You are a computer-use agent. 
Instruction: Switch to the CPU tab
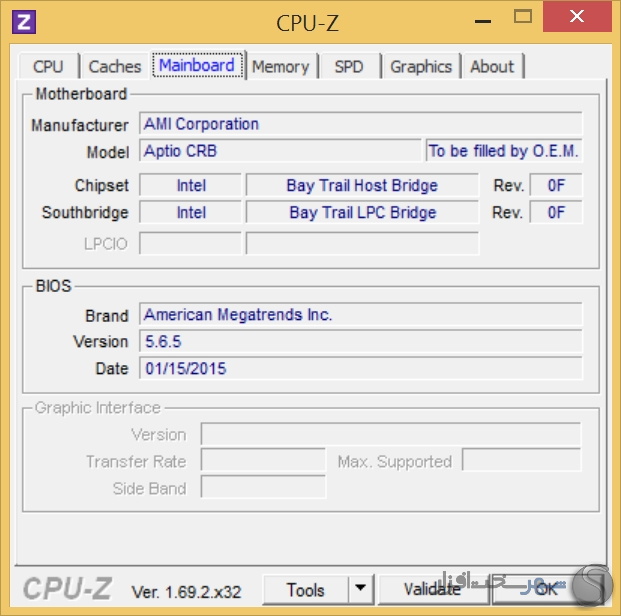(49, 67)
